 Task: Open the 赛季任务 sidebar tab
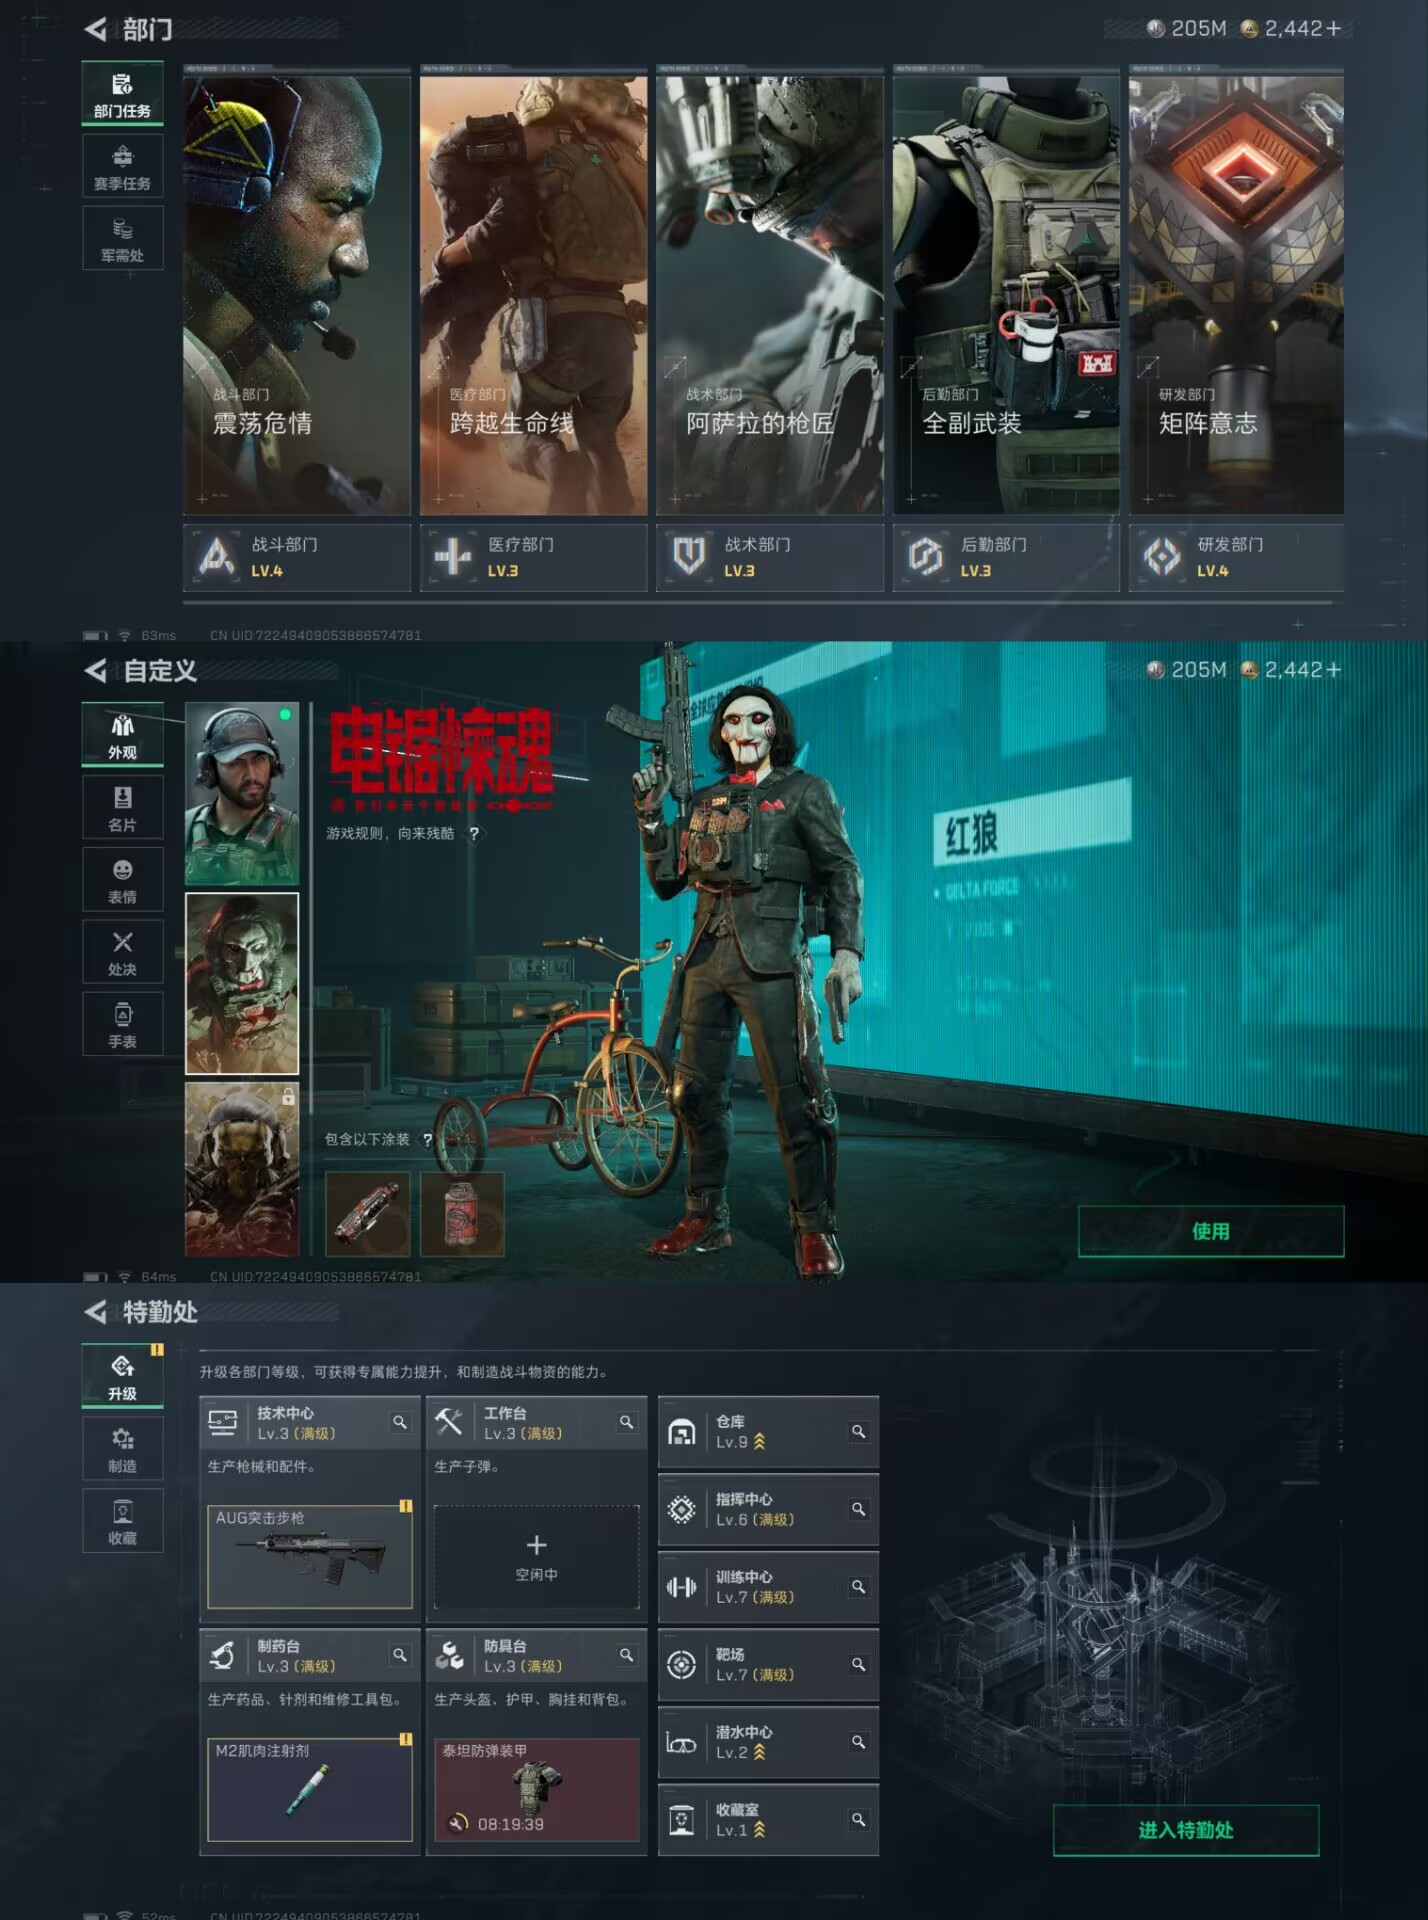122,167
